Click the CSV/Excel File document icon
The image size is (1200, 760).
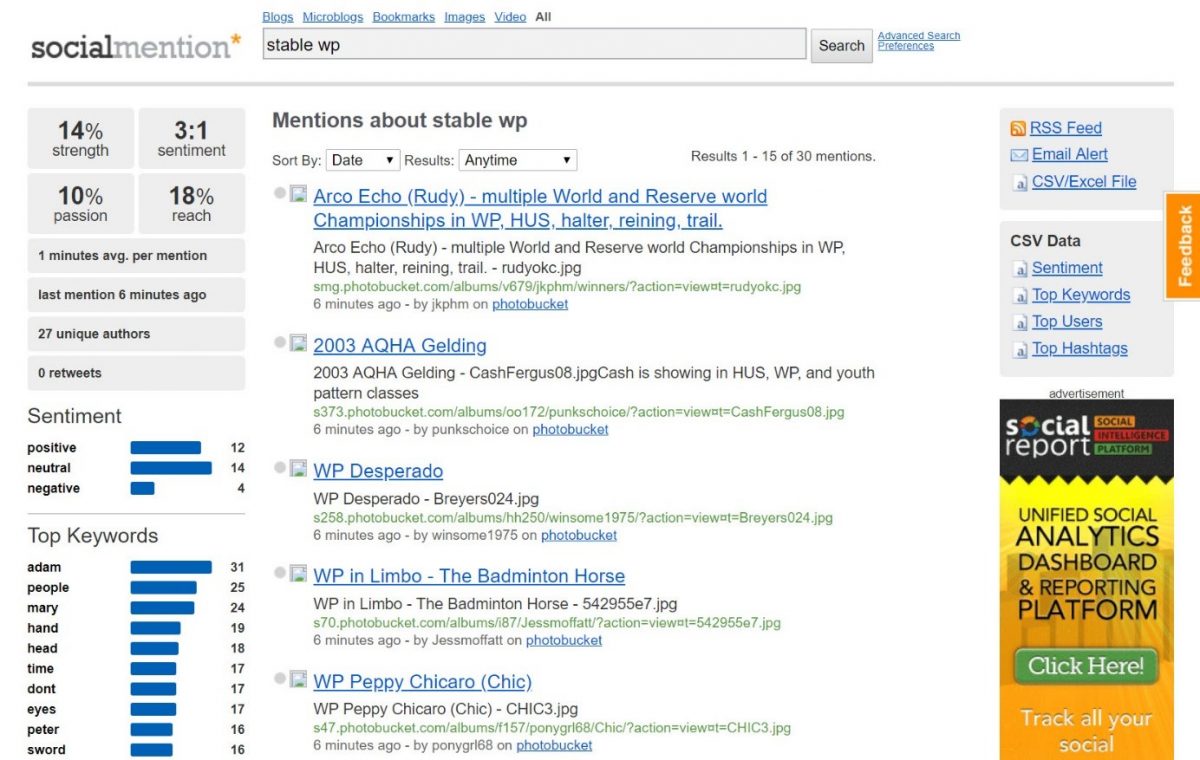[x=1020, y=183]
